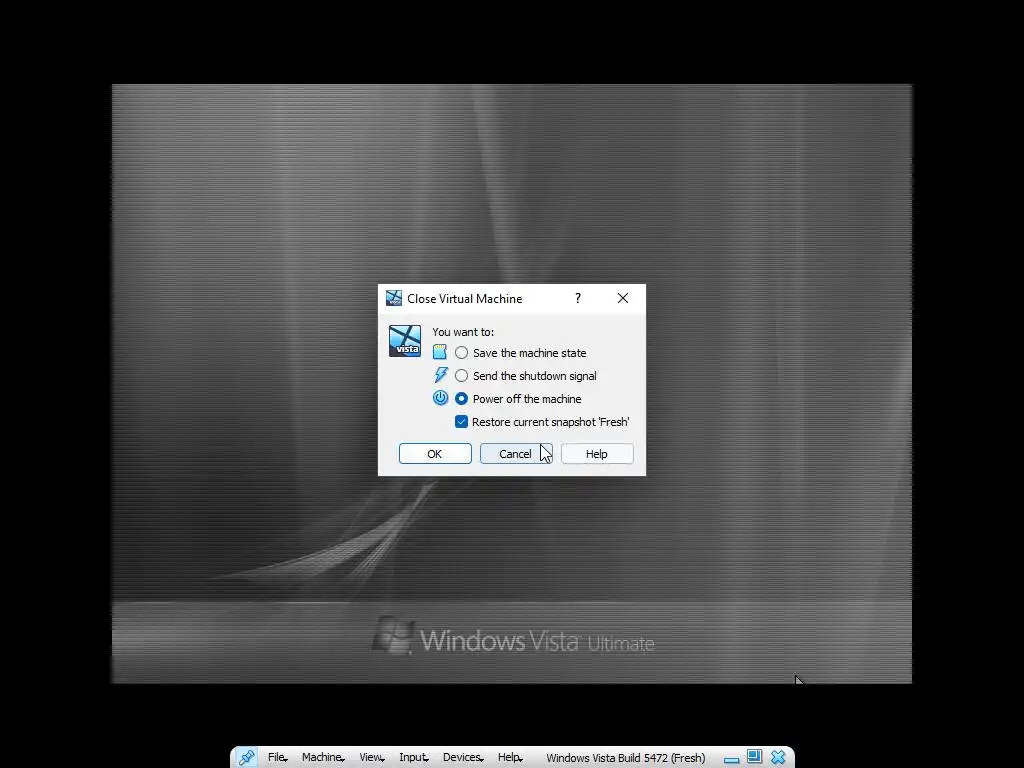The image size is (1024, 768).
Task: Uncheck Restore current snapshot 'Fresh' checkbox
Action: 462,422
